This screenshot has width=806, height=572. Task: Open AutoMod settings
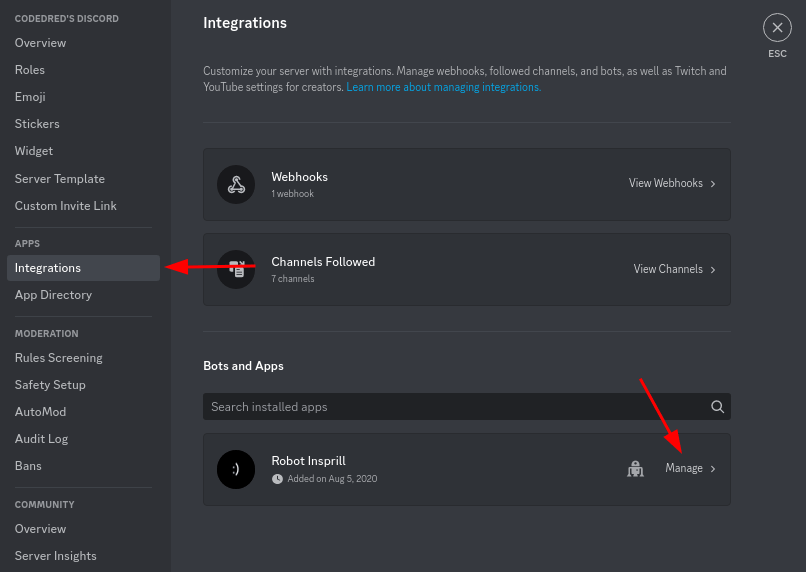click(40, 412)
